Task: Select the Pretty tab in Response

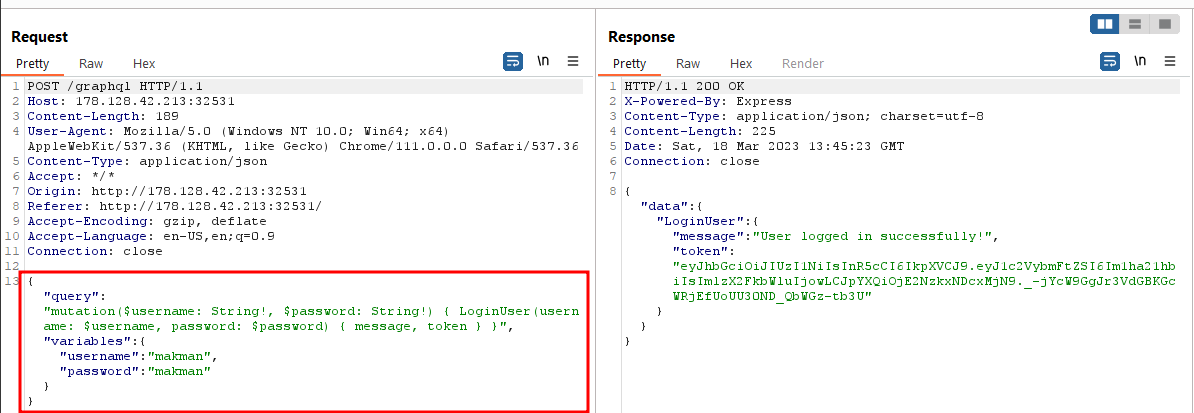Action: pos(629,63)
